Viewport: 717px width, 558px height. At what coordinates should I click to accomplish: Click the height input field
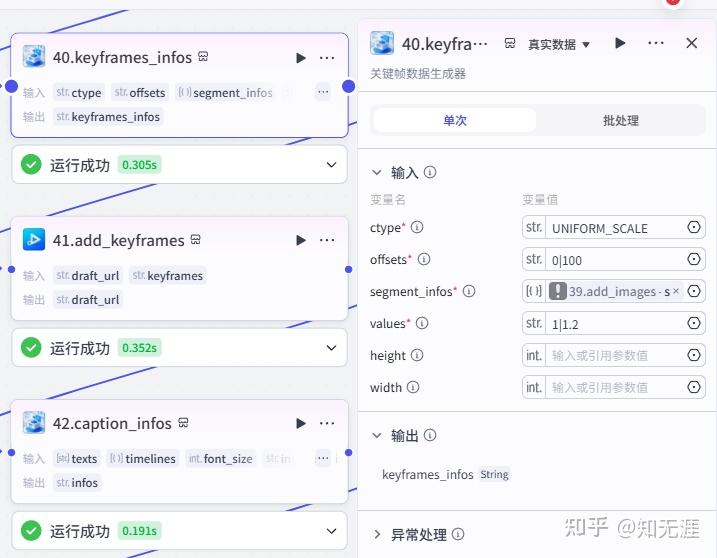[615, 355]
